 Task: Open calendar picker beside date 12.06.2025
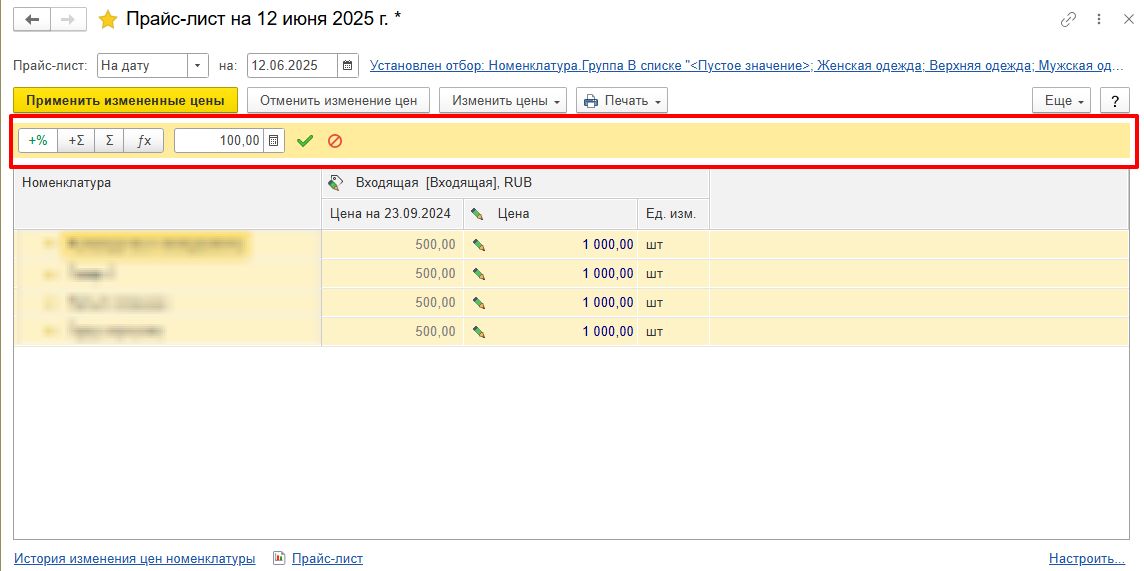(348, 66)
